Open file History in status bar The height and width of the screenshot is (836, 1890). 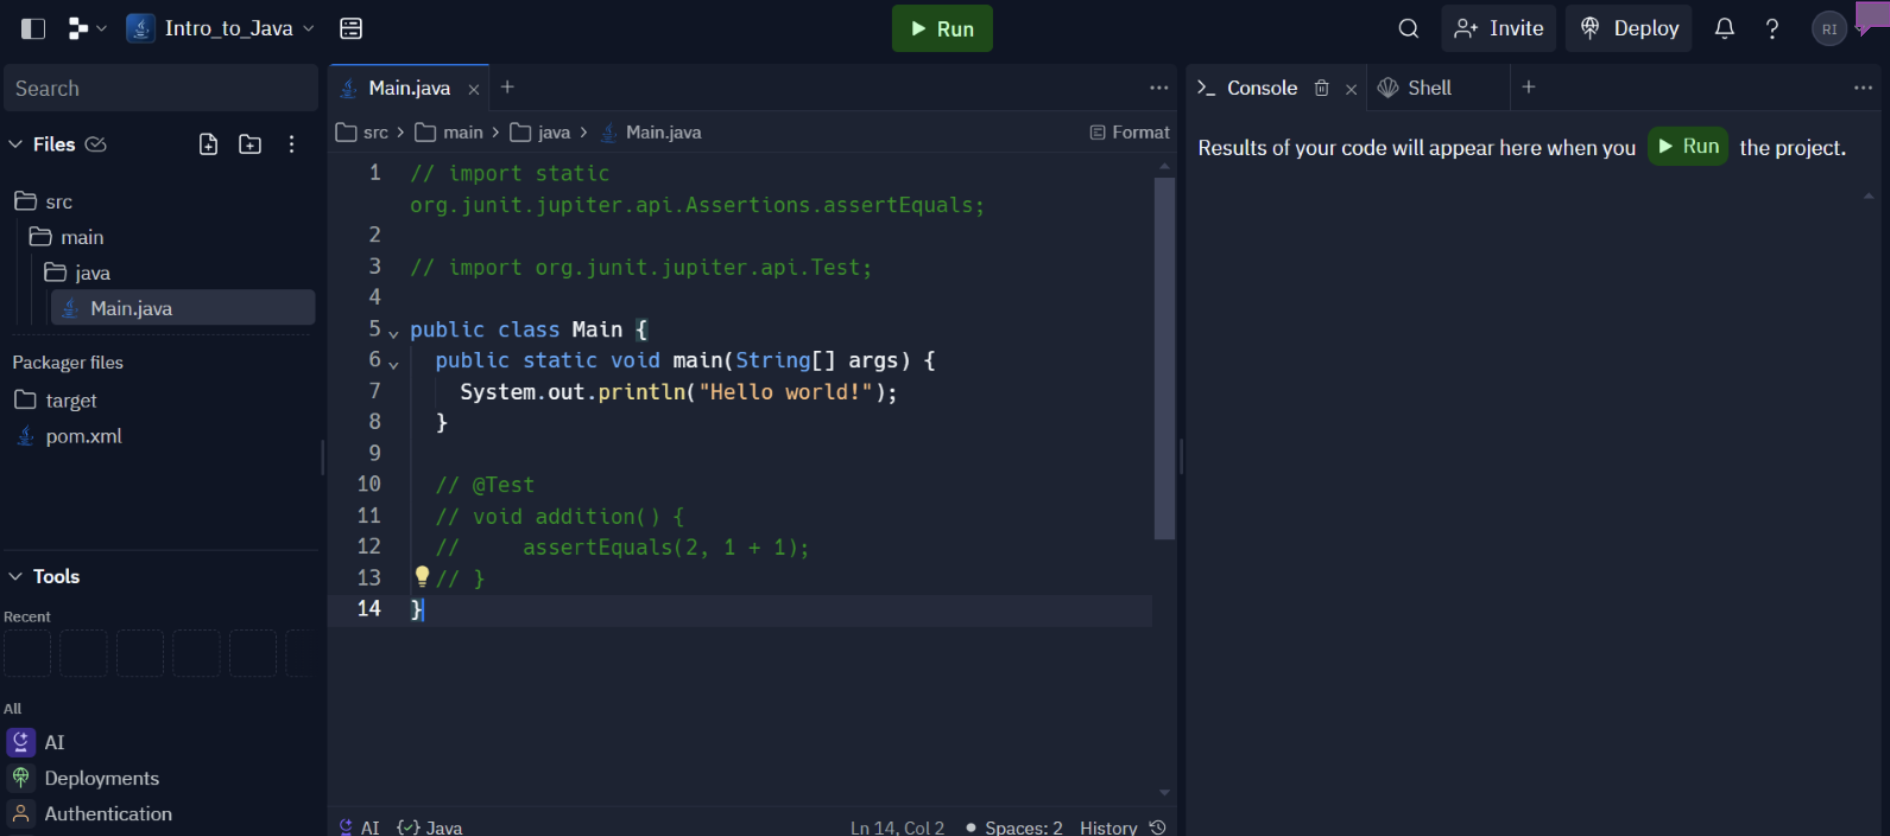click(1122, 827)
